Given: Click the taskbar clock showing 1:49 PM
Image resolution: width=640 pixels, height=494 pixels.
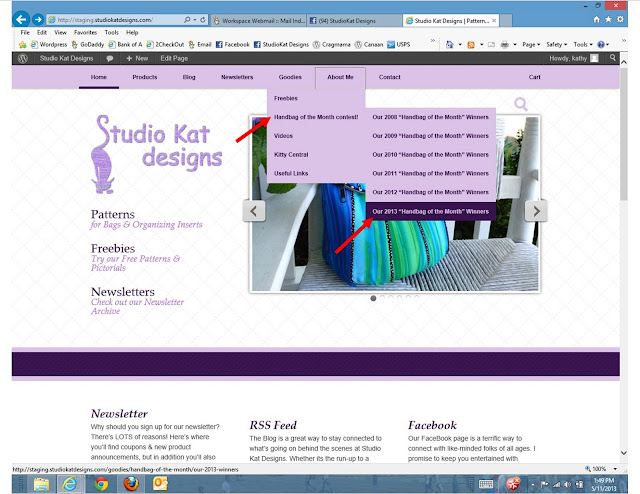Looking at the screenshot, I should (604, 484).
